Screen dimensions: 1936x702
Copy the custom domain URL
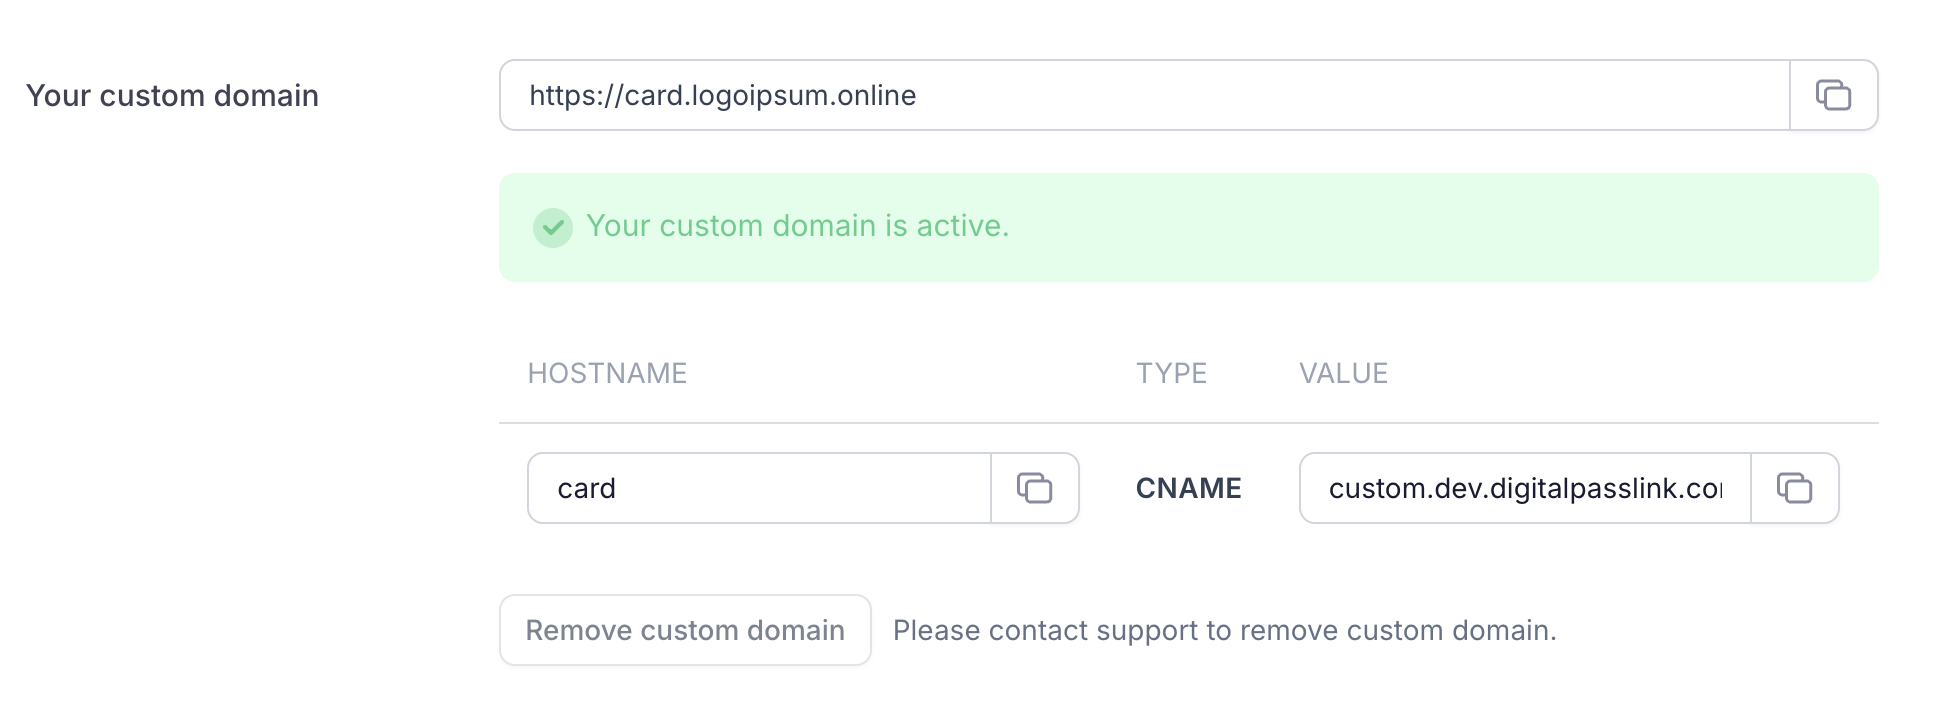1833,95
